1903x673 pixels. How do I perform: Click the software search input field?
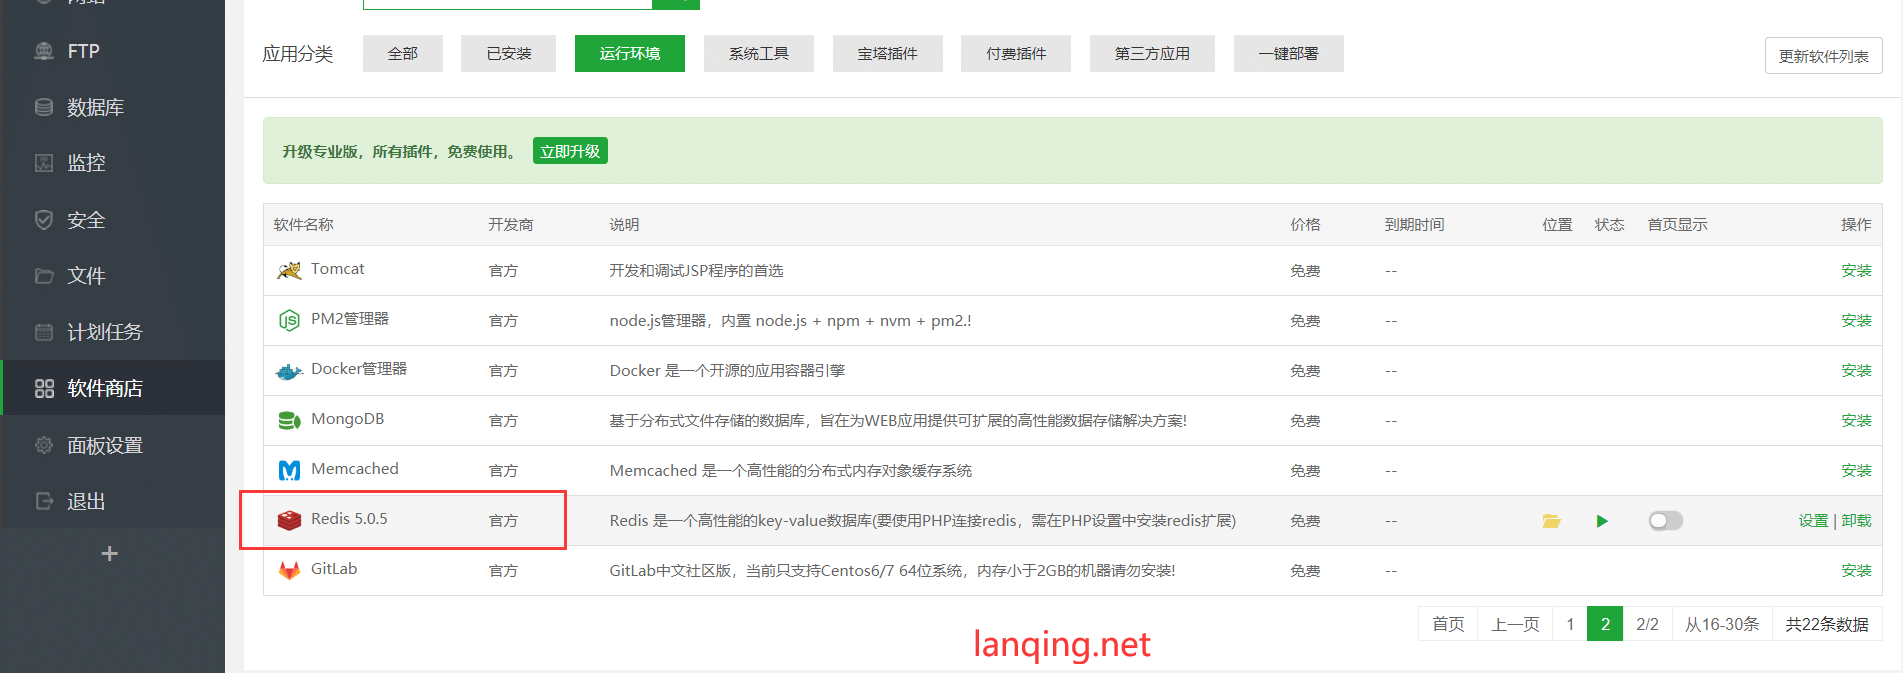click(x=507, y=3)
